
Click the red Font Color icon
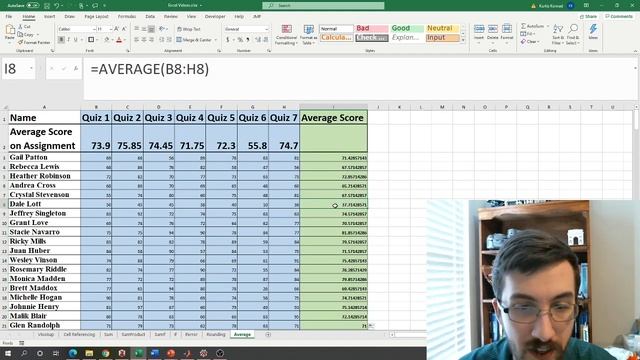(x=119, y=40)
